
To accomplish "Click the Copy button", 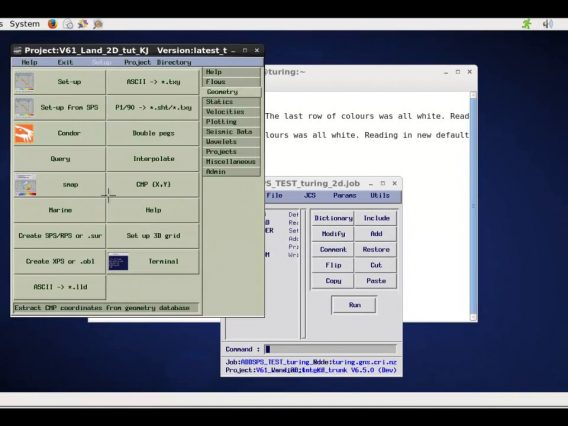I will point(333,281).
